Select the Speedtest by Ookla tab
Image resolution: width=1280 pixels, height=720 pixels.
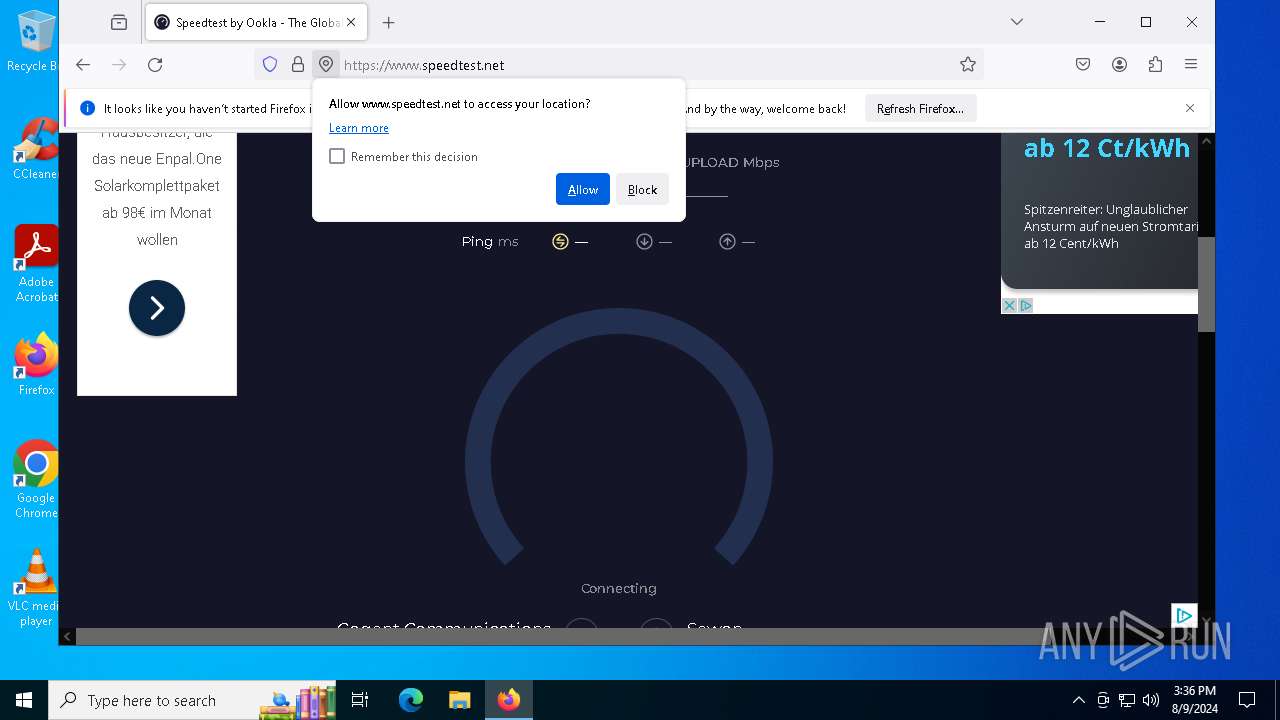coord(256,22)
